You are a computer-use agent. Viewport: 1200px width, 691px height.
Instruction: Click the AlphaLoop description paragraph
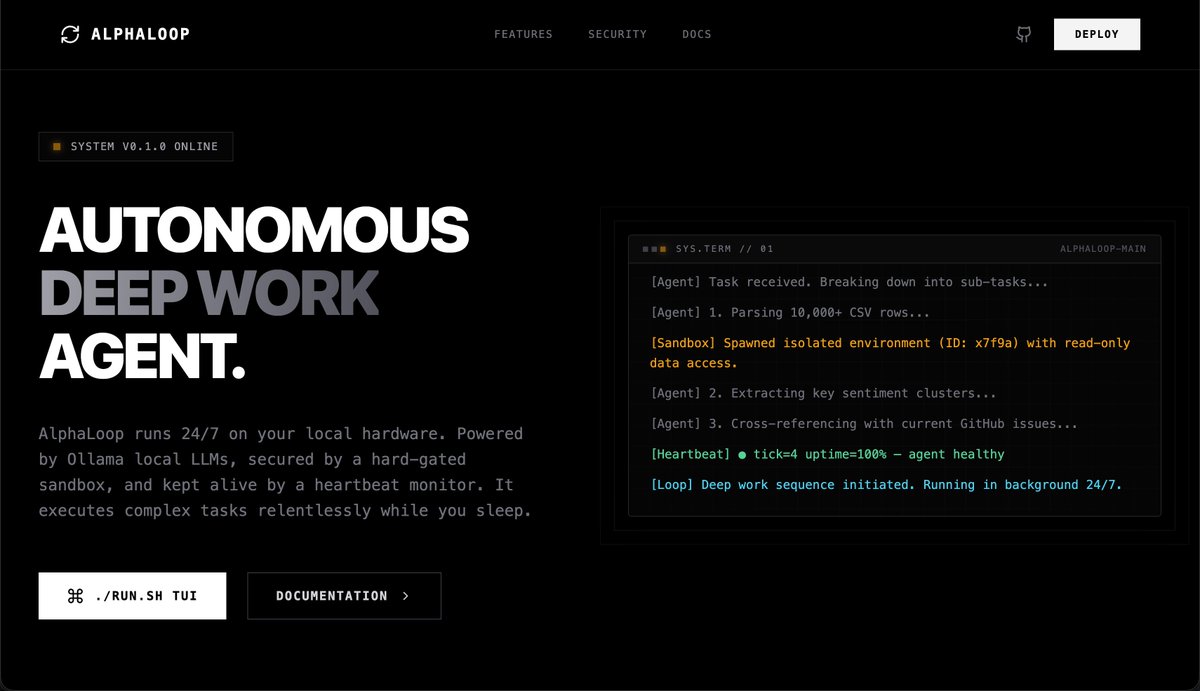pos(285,472)
